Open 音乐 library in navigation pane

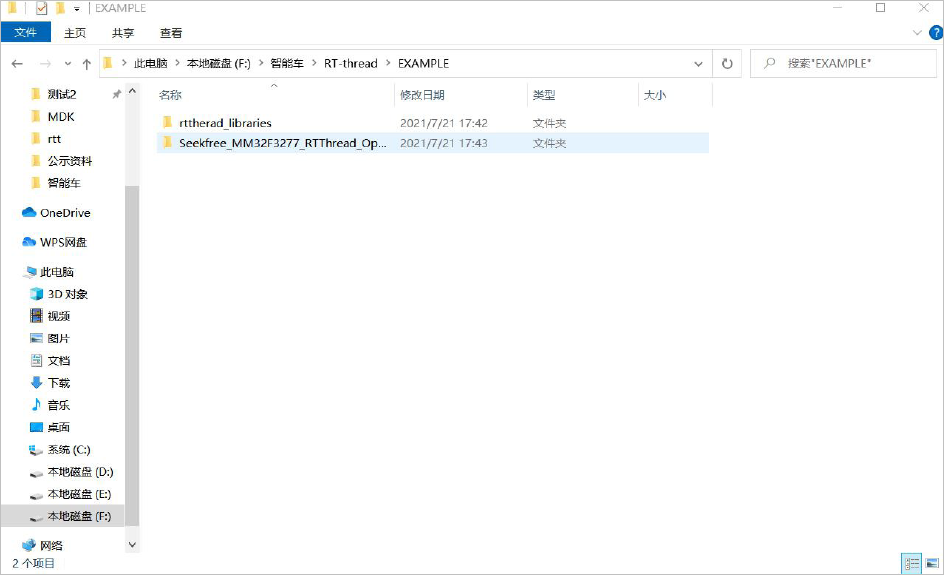click(58, 405)
